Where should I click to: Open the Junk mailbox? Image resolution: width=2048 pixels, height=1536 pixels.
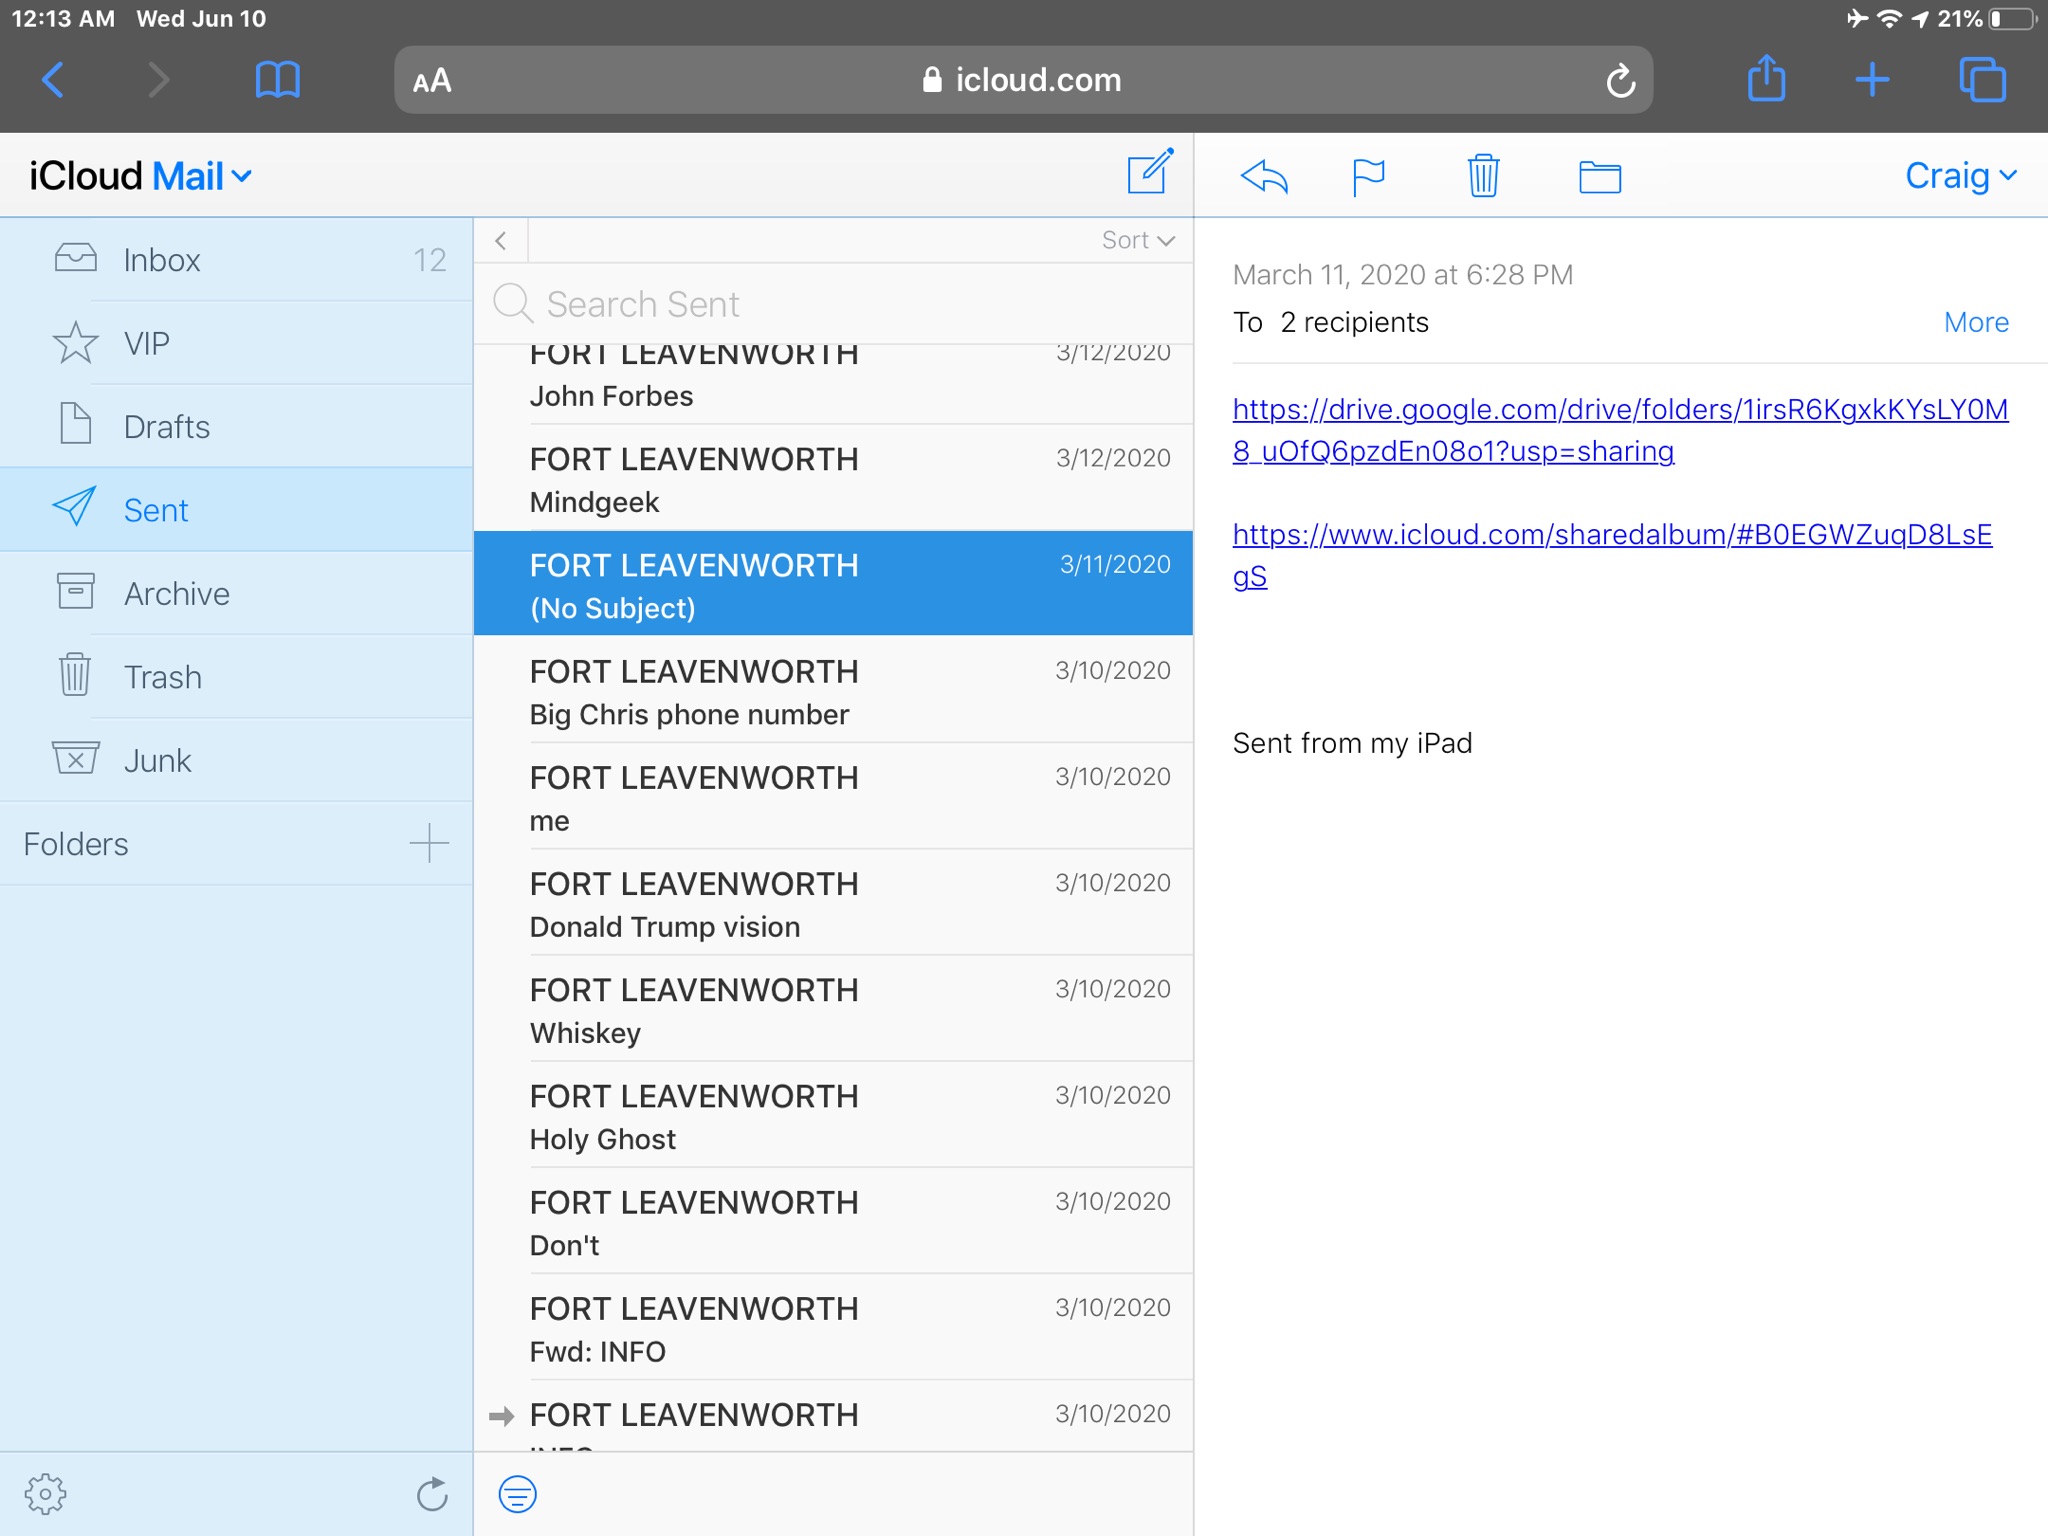[x=236, y=760]
